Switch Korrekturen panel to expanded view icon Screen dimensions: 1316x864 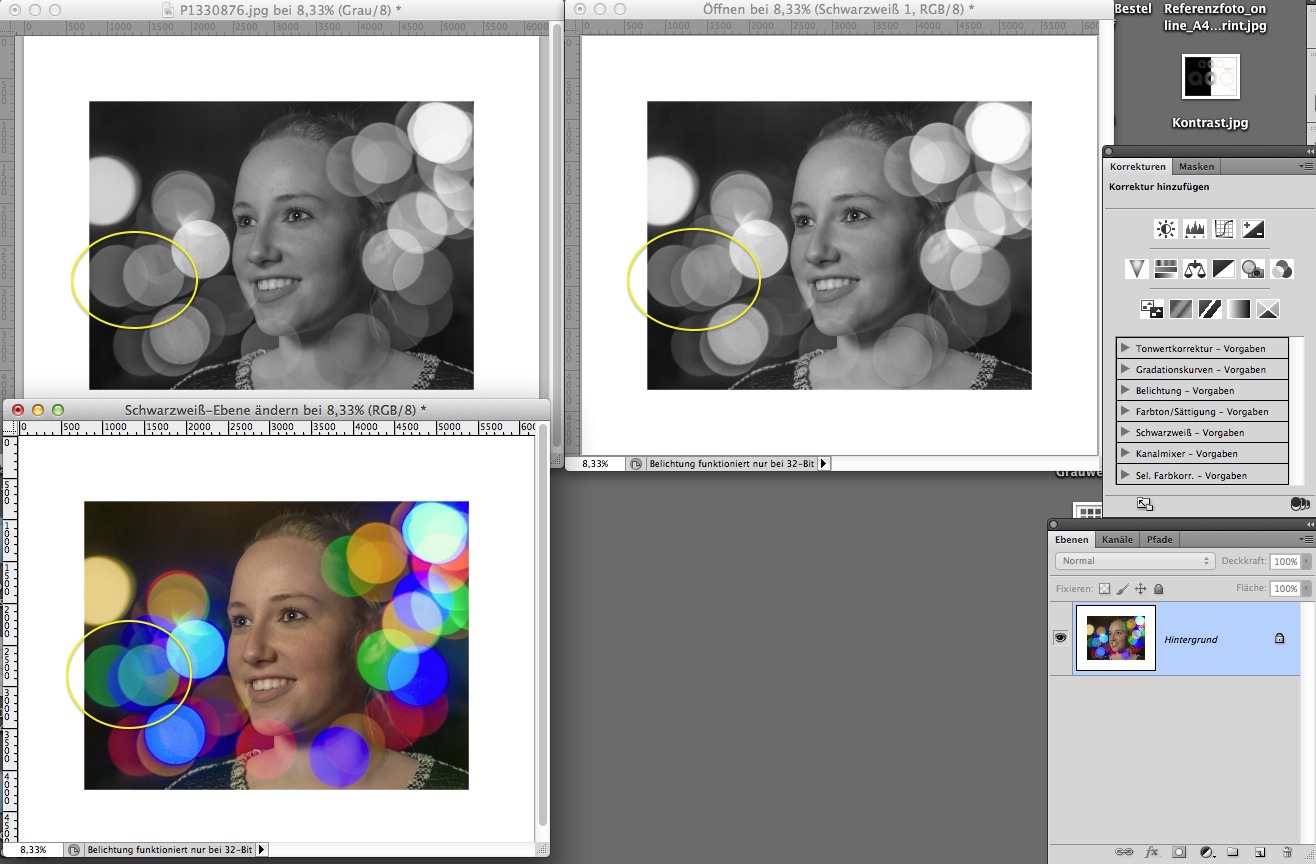(1145, 504)
